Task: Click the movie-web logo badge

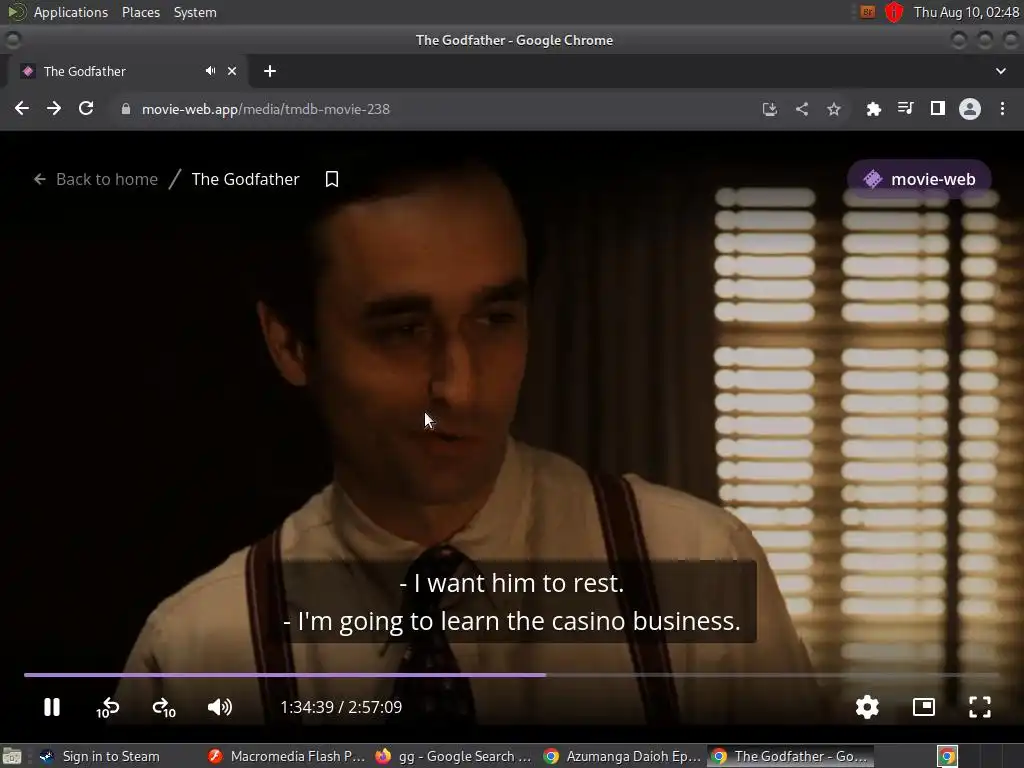Action: click(x=920, y=179)
